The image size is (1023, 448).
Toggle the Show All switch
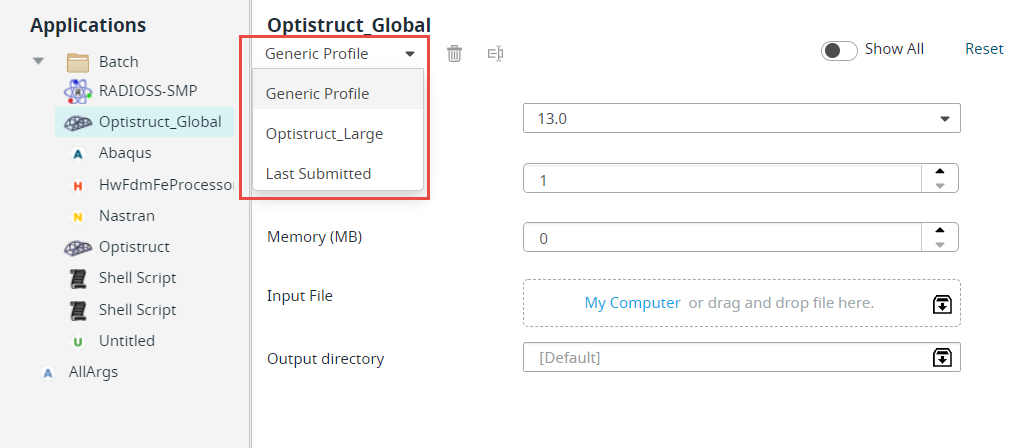[839, 50]
